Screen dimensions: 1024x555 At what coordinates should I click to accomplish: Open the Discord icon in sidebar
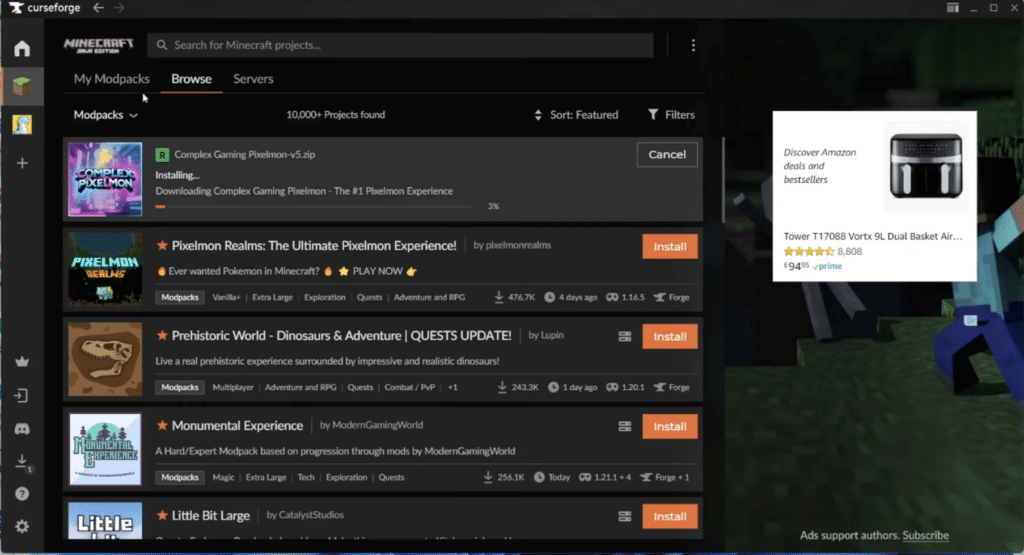click(22, 429)
